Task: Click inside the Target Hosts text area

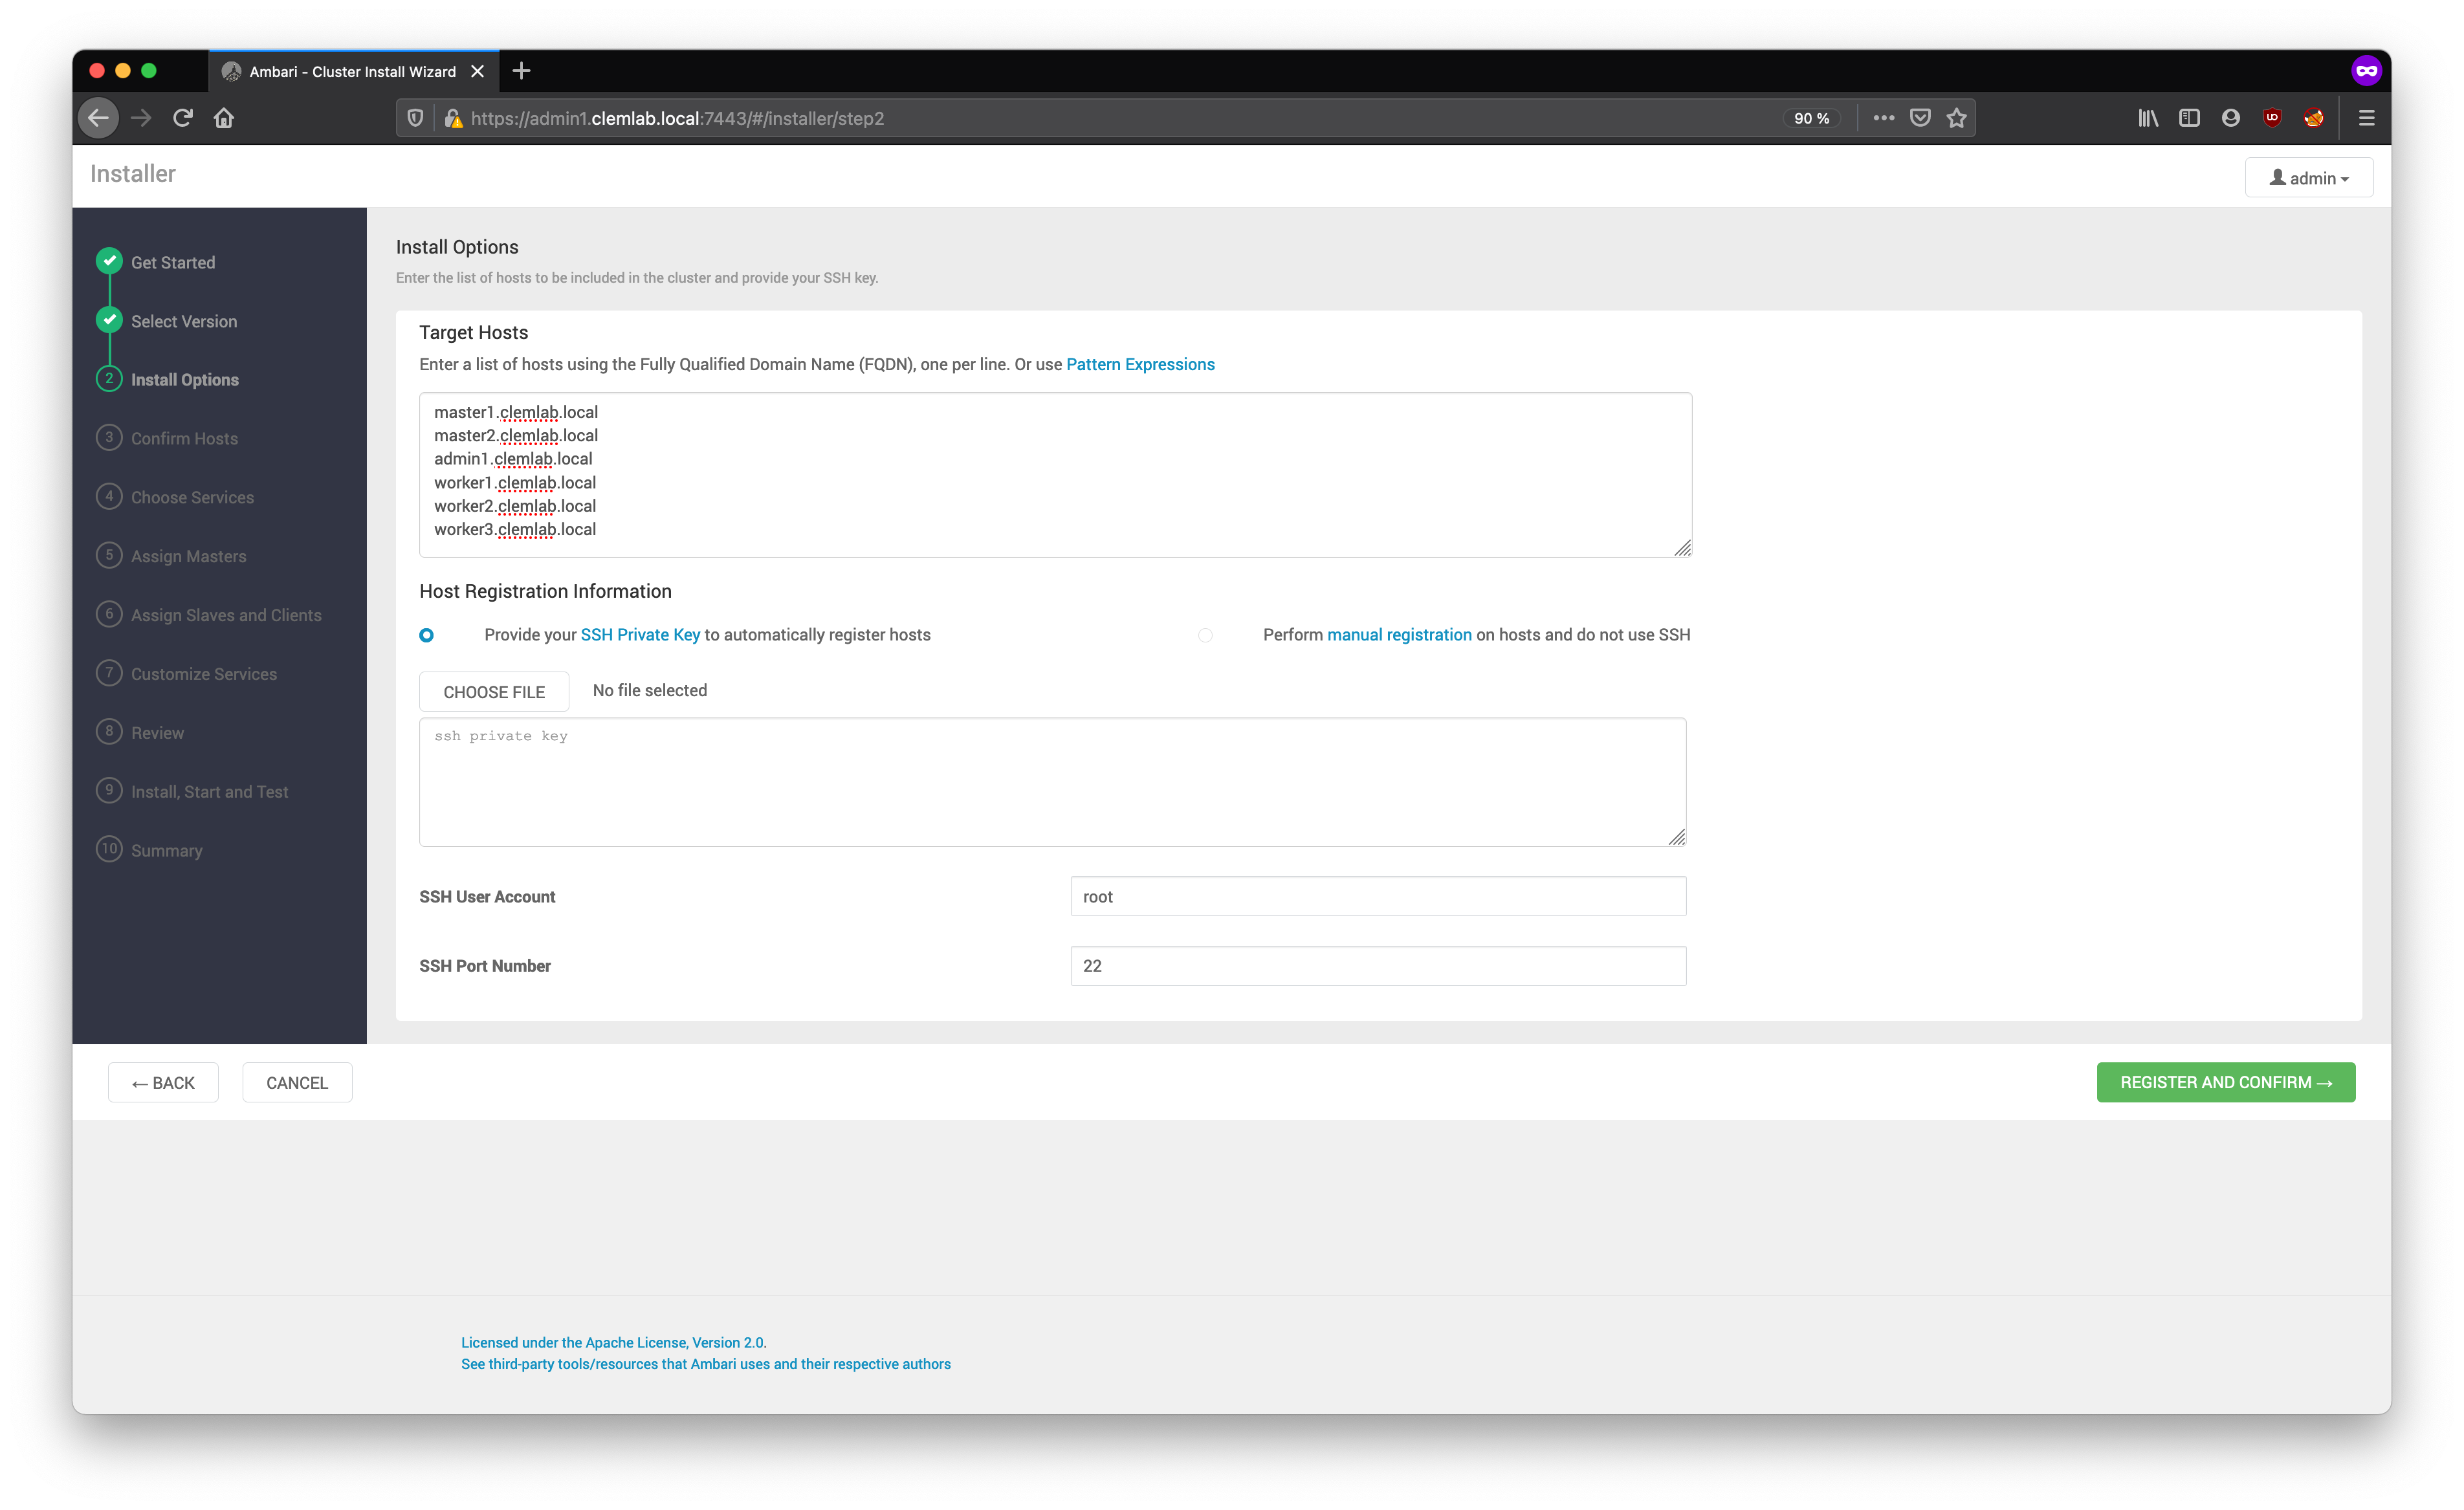Action: tap(1055, 475)
